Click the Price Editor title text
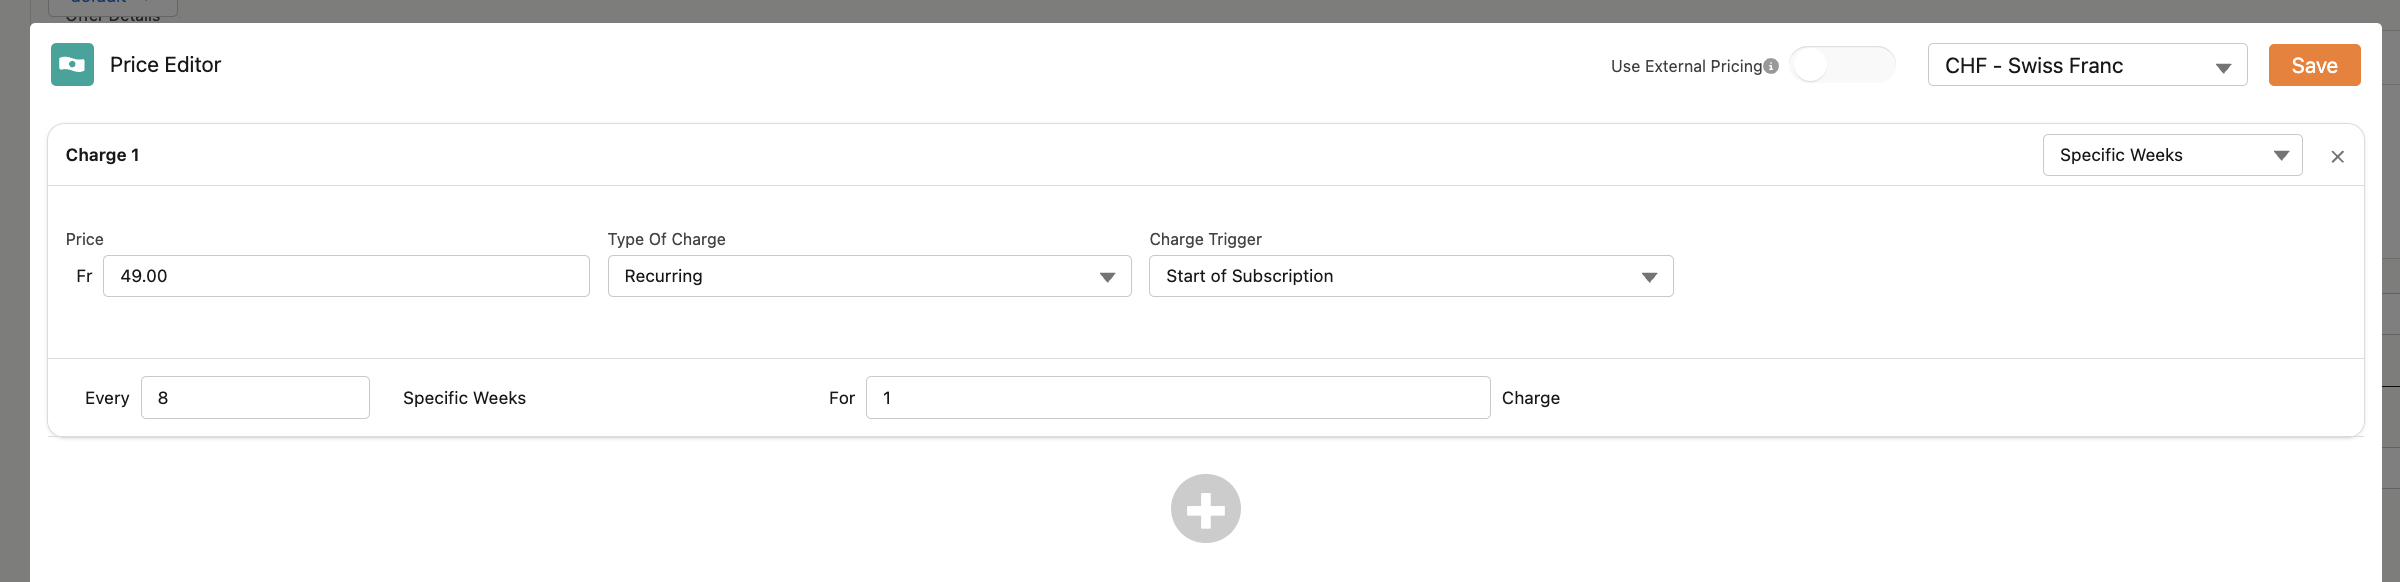Viewport: 2400px width, 582px height. point(165,65)
